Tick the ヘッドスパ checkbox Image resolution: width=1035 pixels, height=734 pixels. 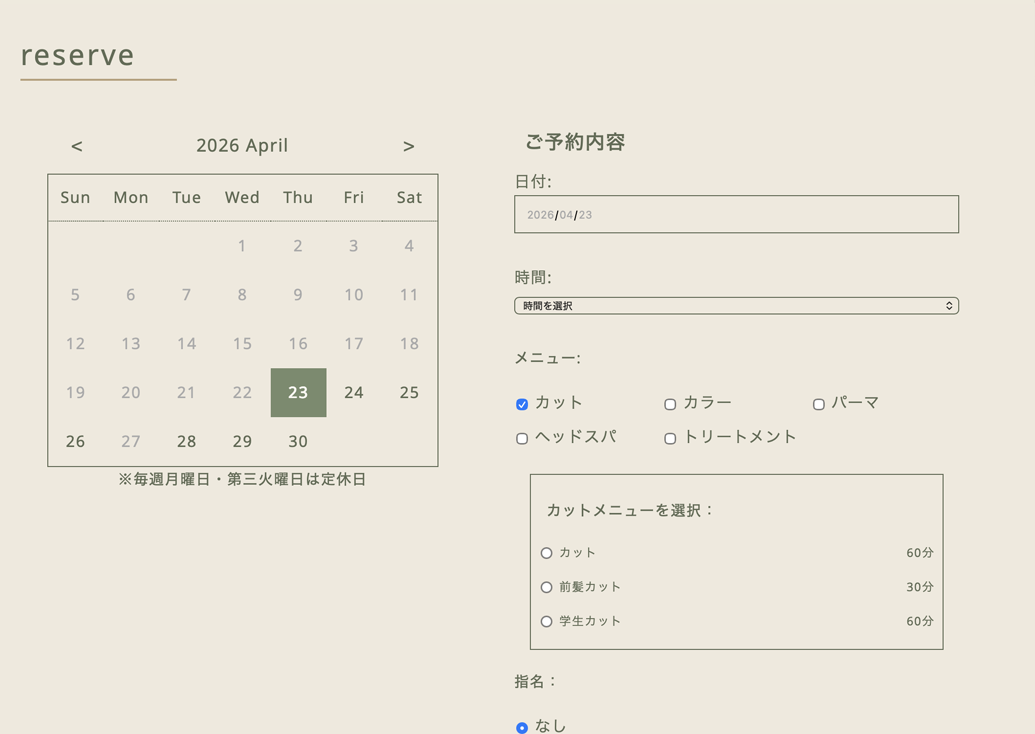click(x=522, y=438)
